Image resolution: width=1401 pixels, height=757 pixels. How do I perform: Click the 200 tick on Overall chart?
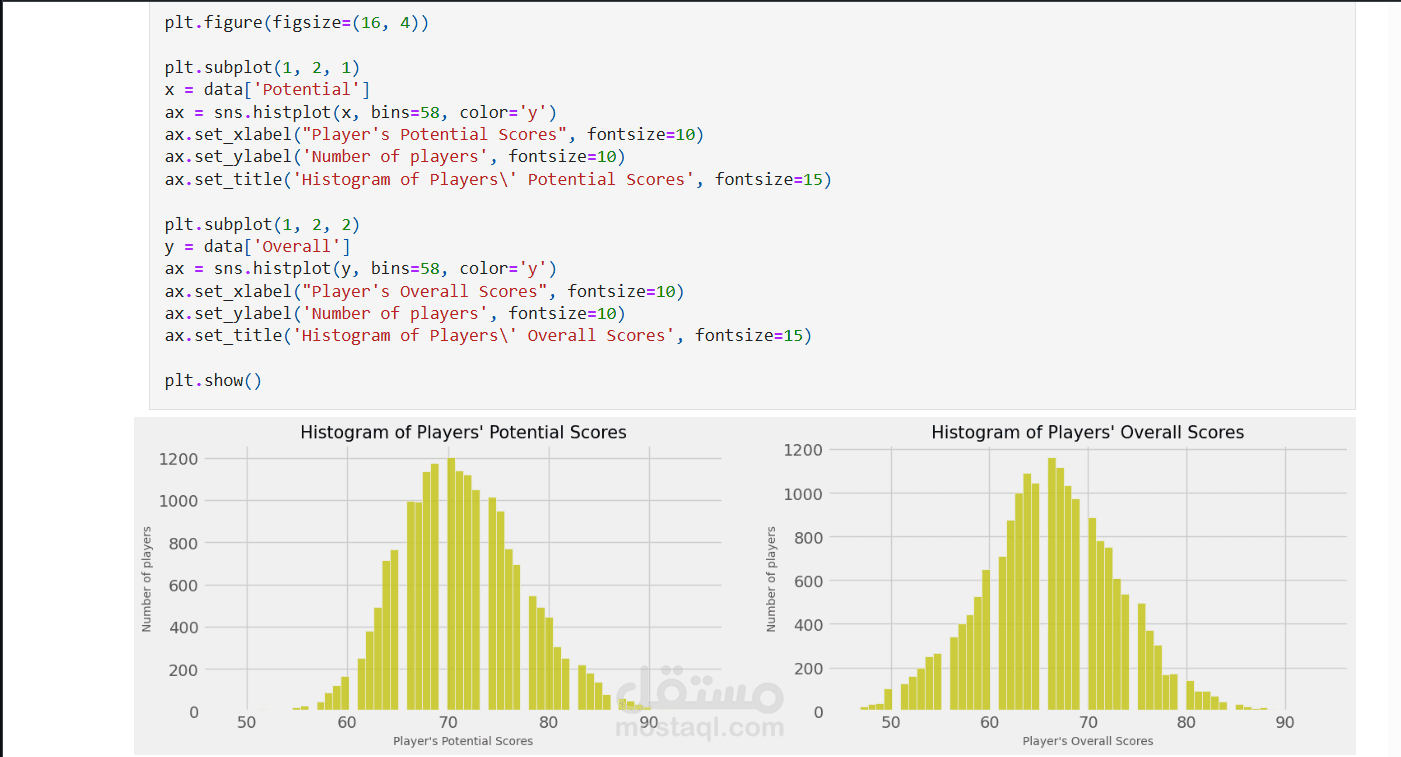click(x=807, y=669)
